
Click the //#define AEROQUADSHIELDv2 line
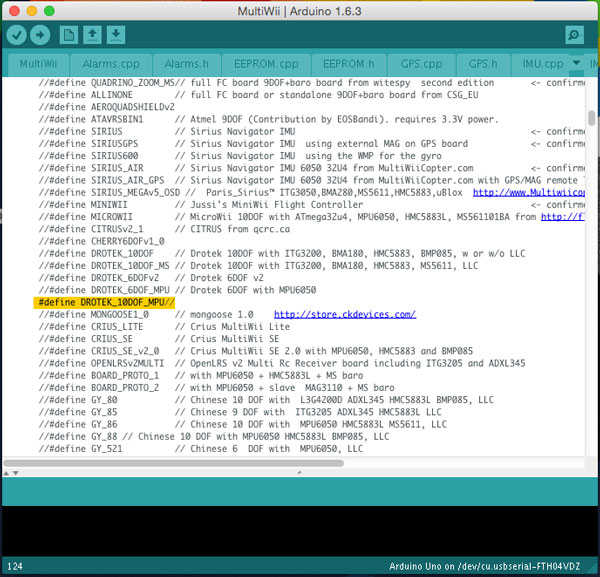106,107
